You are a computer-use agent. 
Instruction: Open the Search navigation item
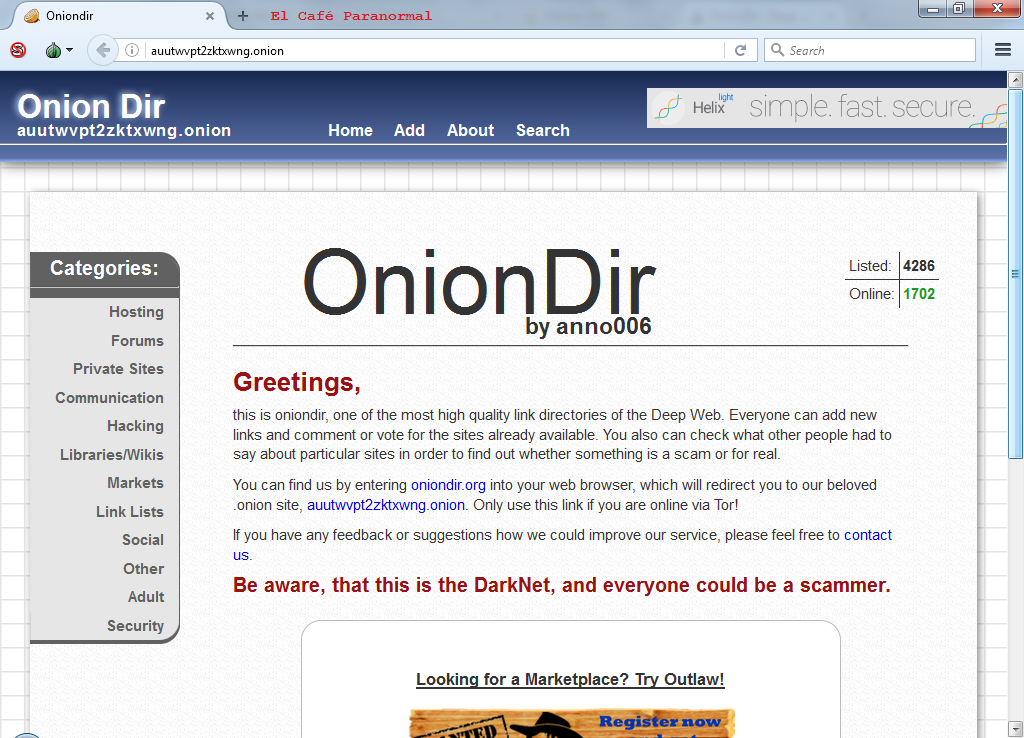pos(542,130)
